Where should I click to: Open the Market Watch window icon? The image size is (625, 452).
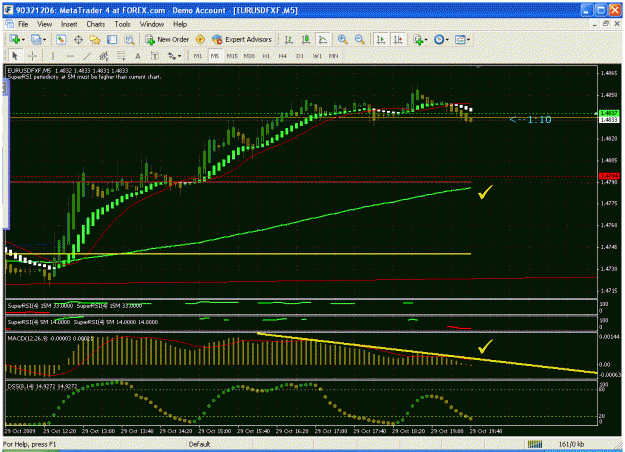click(61, 39)
